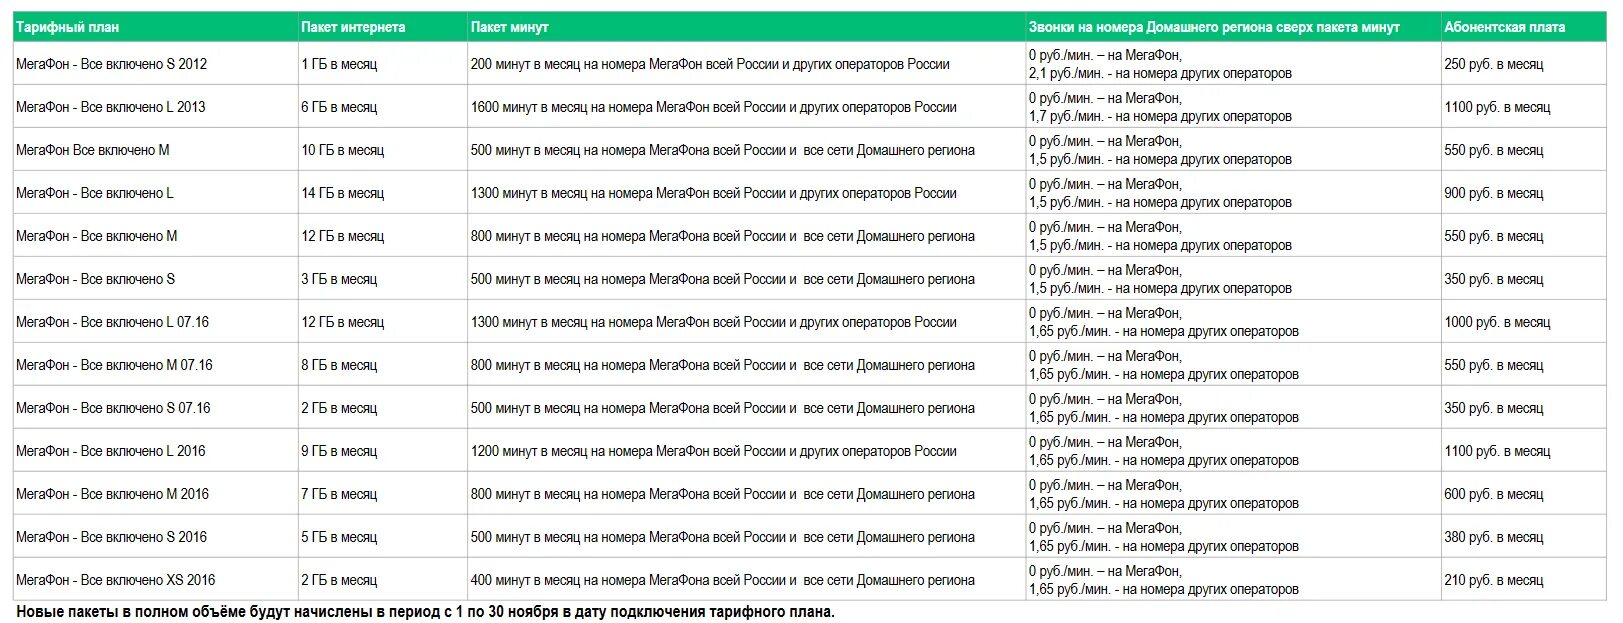Select the 'МегаФон - Все включено L 2013' cell

156,107
